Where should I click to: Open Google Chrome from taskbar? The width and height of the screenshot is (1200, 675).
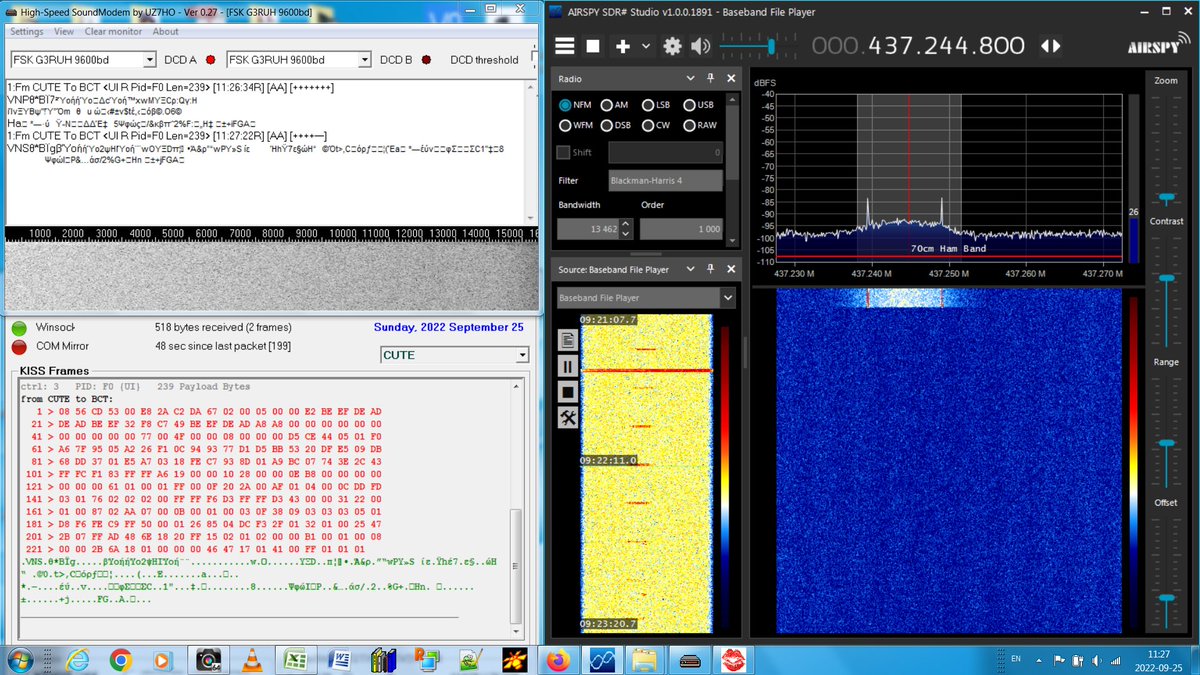[x=121, y=659]
